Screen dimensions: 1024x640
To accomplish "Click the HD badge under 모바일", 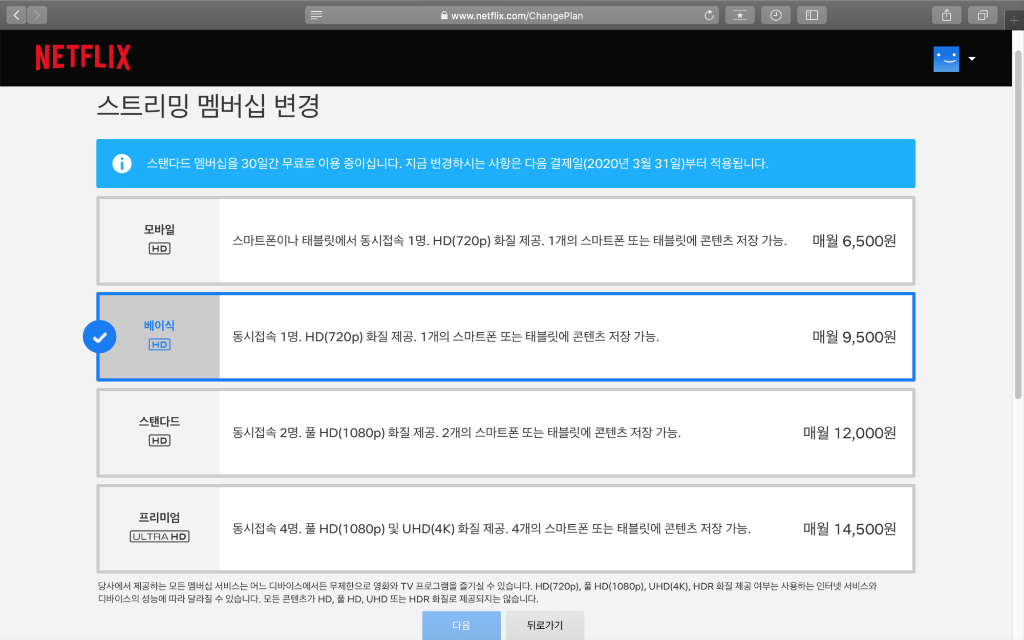I will (x=159, y=248).
